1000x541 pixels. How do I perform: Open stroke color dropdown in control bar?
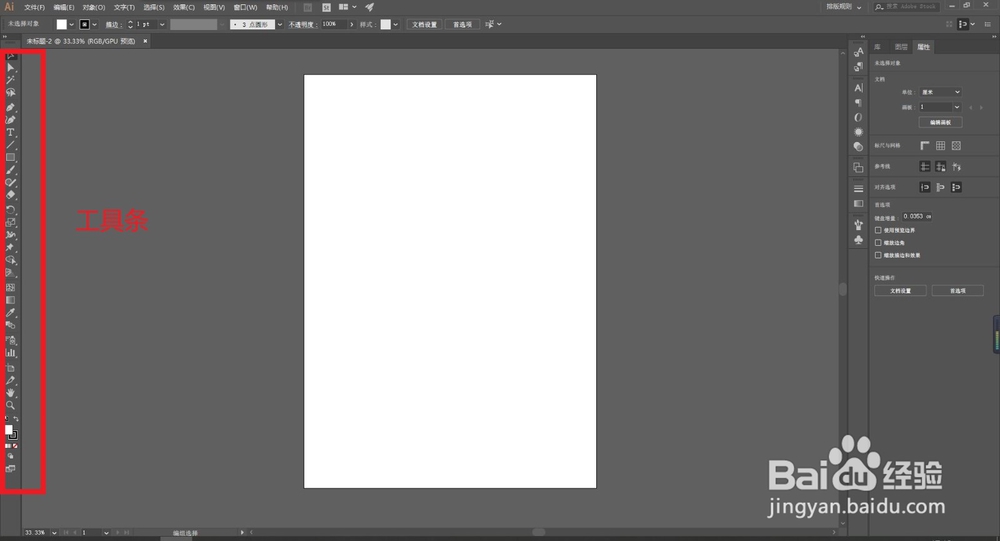pyautogui.click(x=94, y=24)
